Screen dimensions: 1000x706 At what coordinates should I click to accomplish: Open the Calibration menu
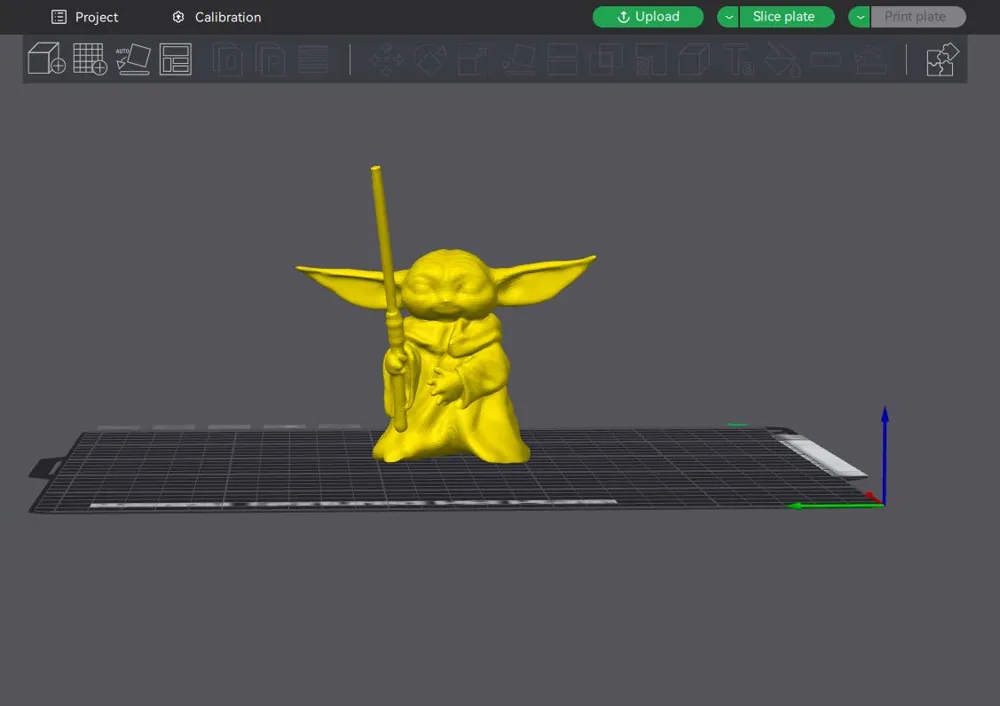point(216,17)
